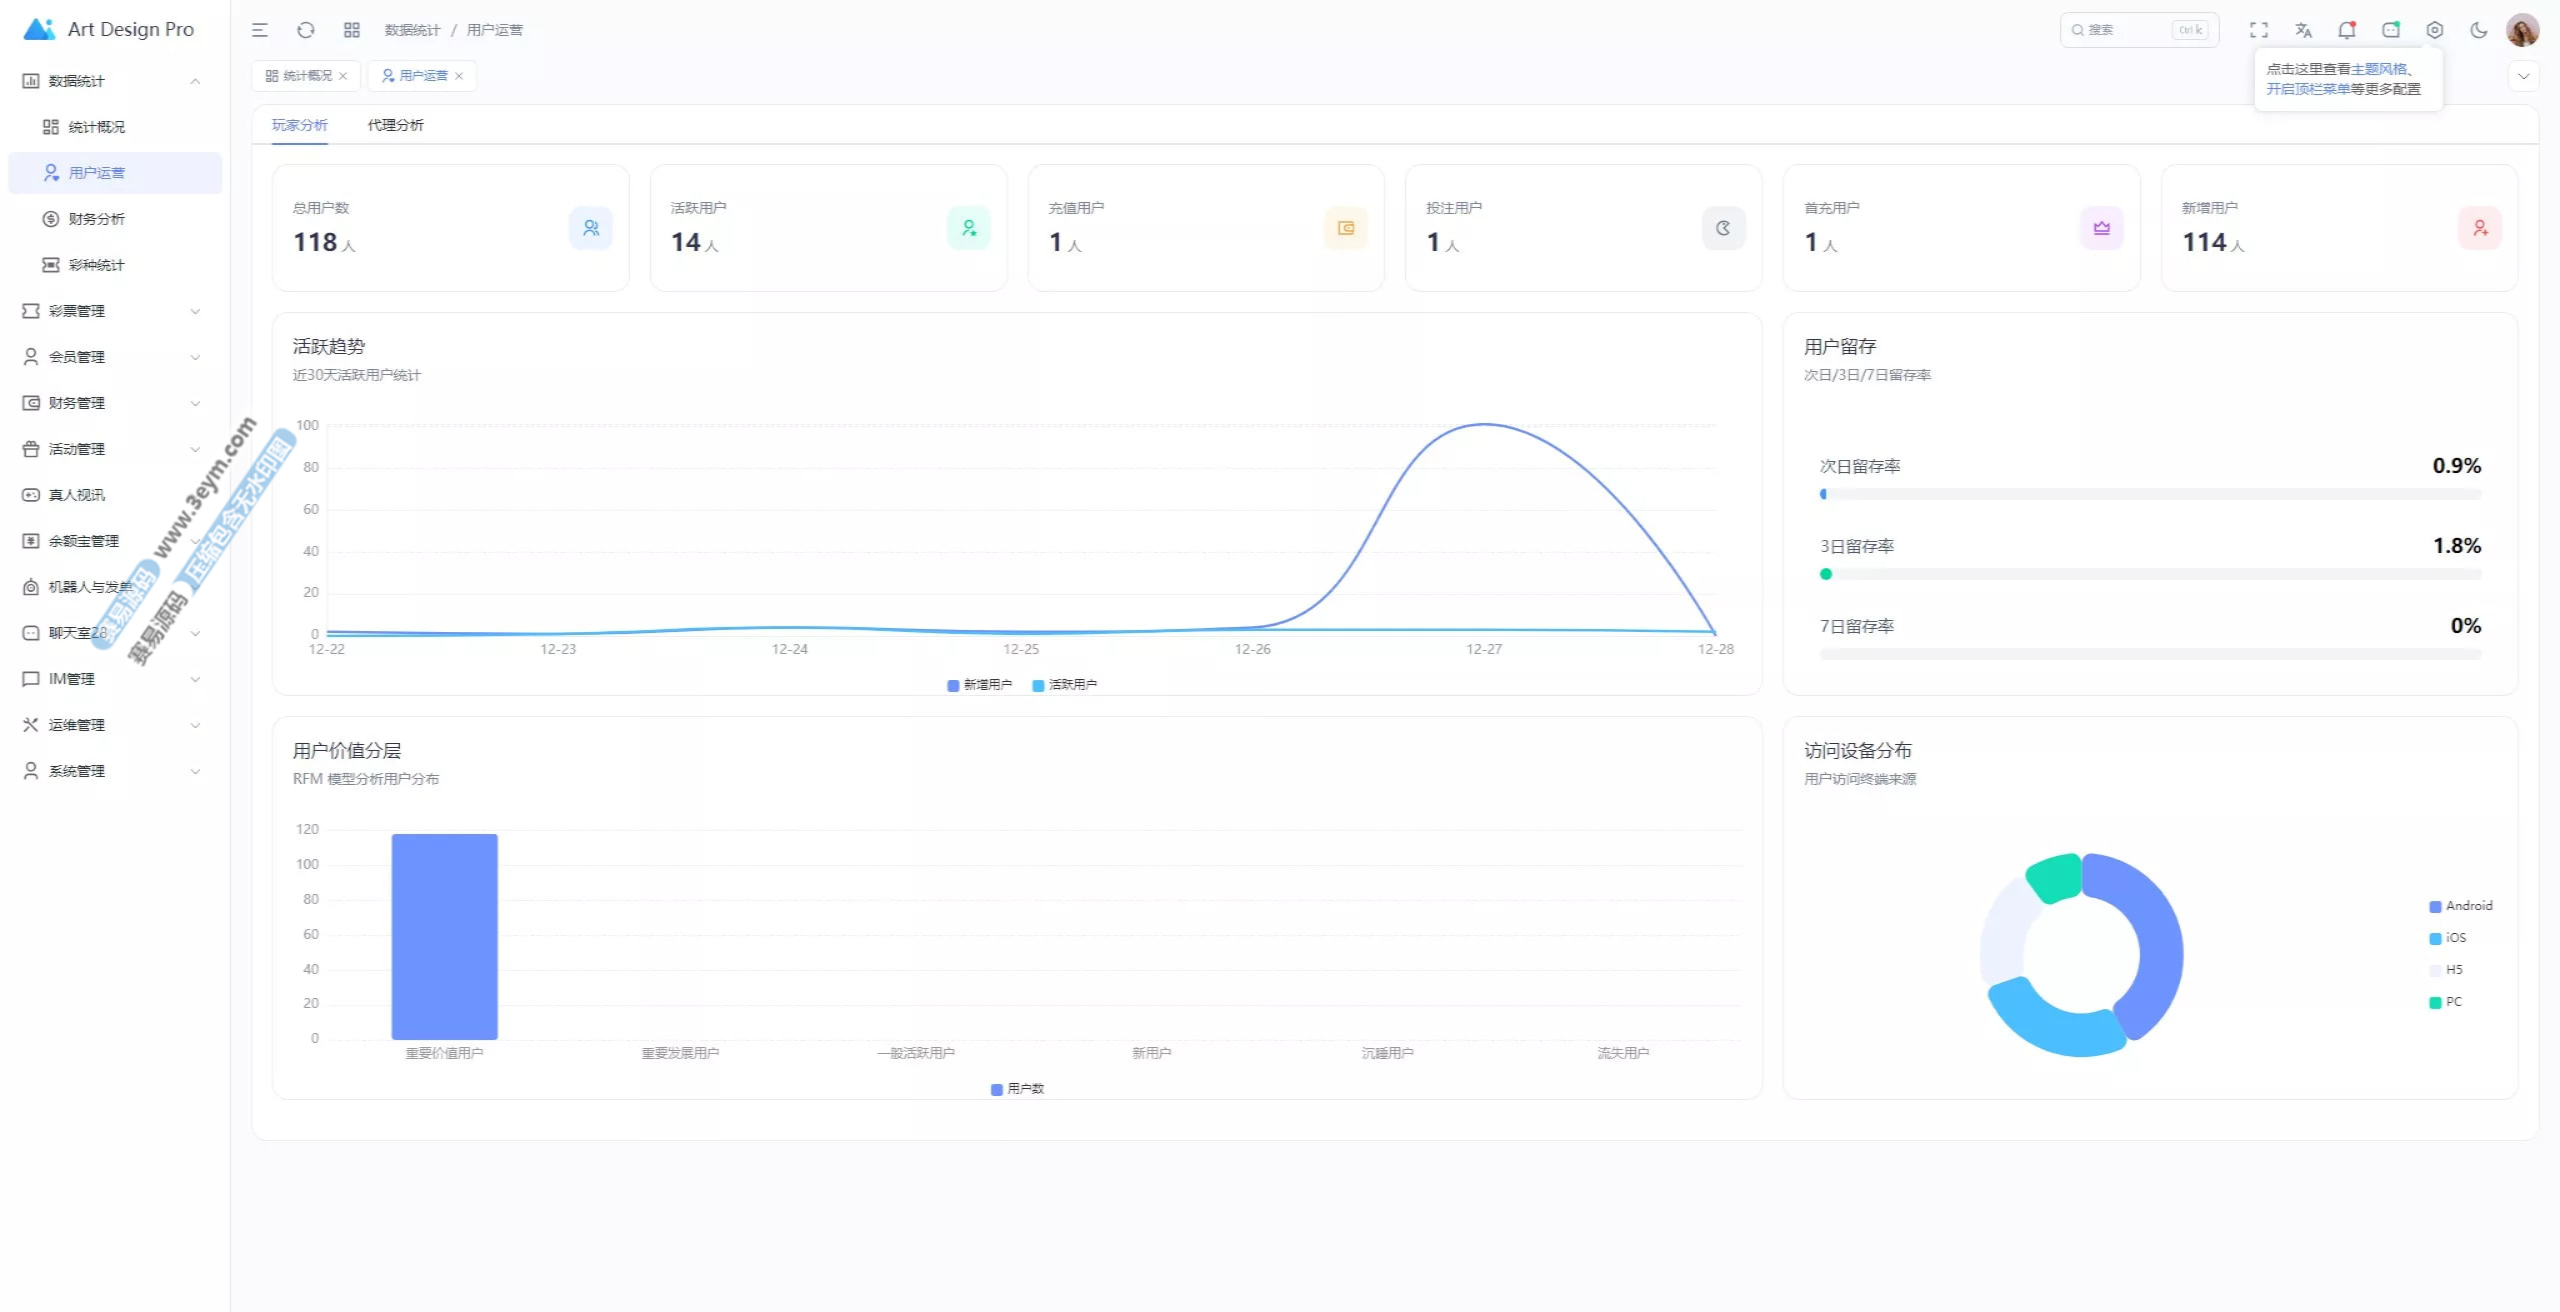Open tab options dropdown chevron at right
The height and width of the screenshot is (1312, 2560).
pyautogui.click(x=2523, y=76)
